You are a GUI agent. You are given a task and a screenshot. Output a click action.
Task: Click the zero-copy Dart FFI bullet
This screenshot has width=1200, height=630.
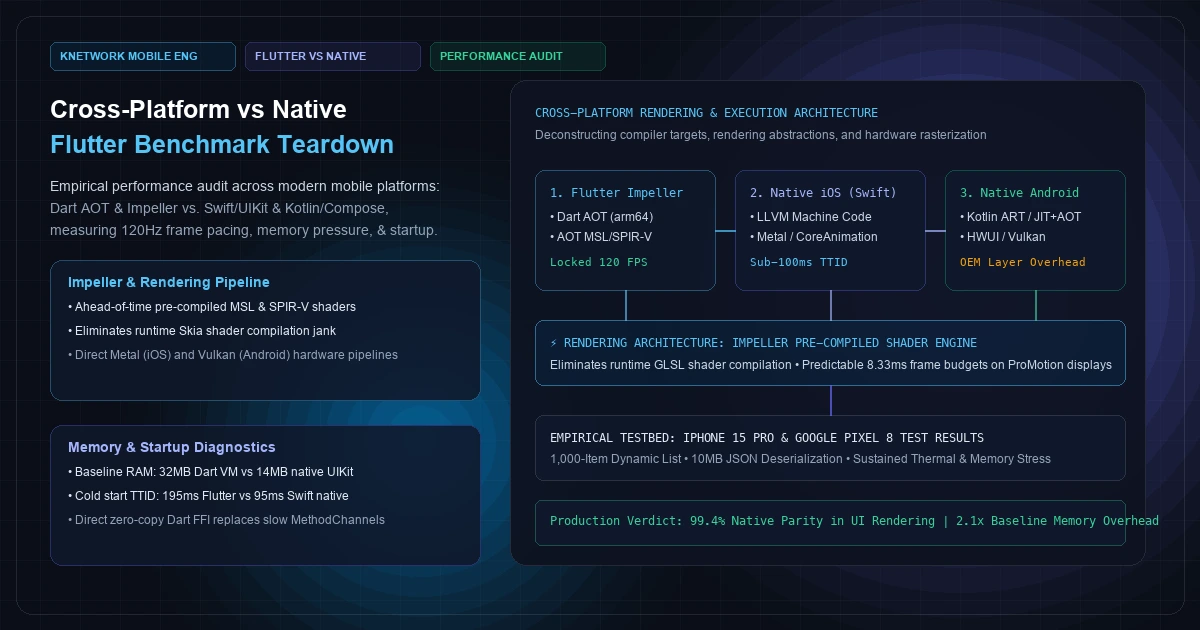226,519
